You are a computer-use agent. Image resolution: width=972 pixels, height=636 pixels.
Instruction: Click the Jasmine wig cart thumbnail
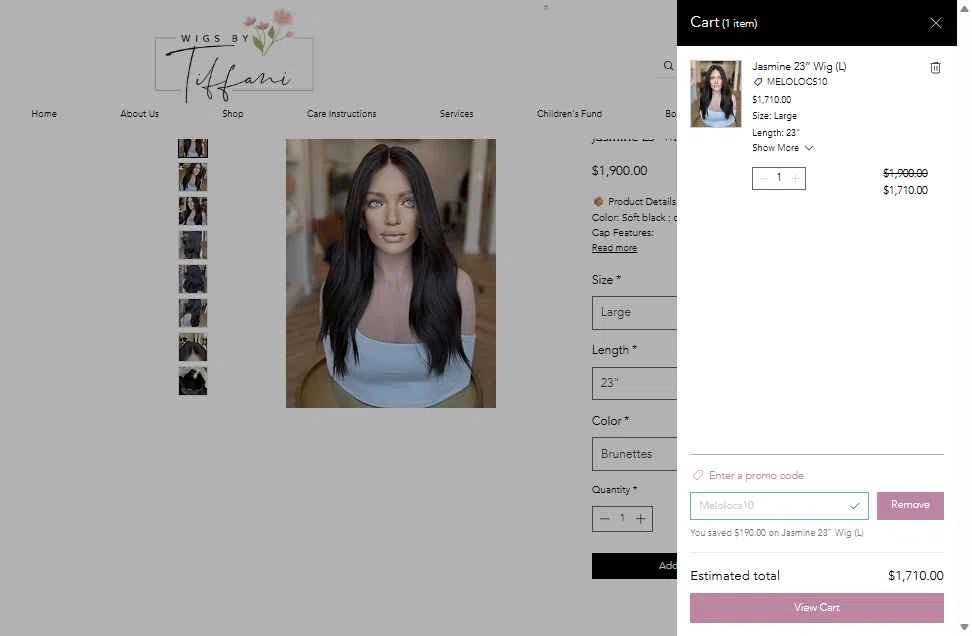click(715, 94)
